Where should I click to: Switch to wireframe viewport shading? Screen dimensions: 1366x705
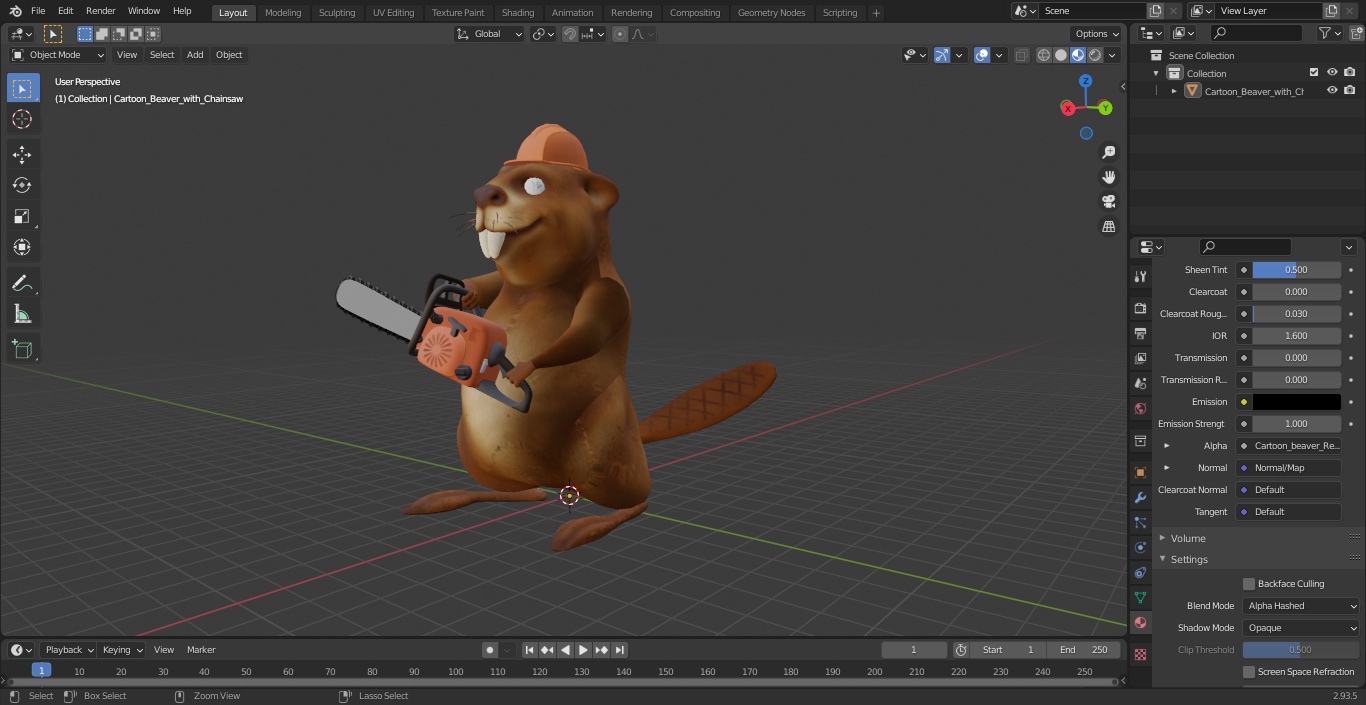point(1044,55)
